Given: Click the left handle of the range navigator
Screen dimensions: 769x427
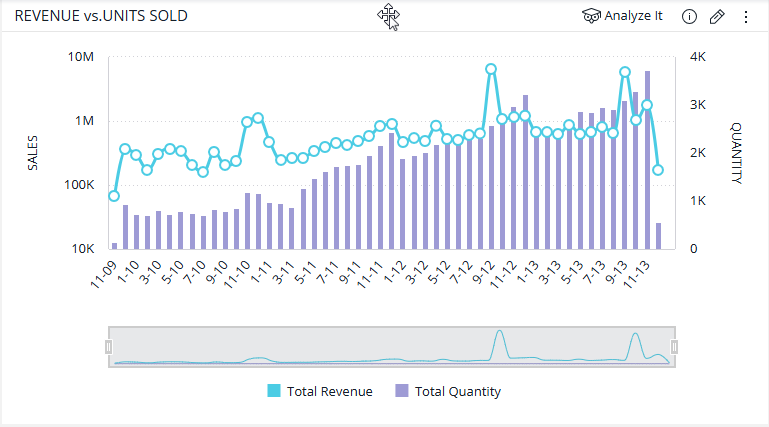Looking at the screenshot, I should click(x=109, y=346).
